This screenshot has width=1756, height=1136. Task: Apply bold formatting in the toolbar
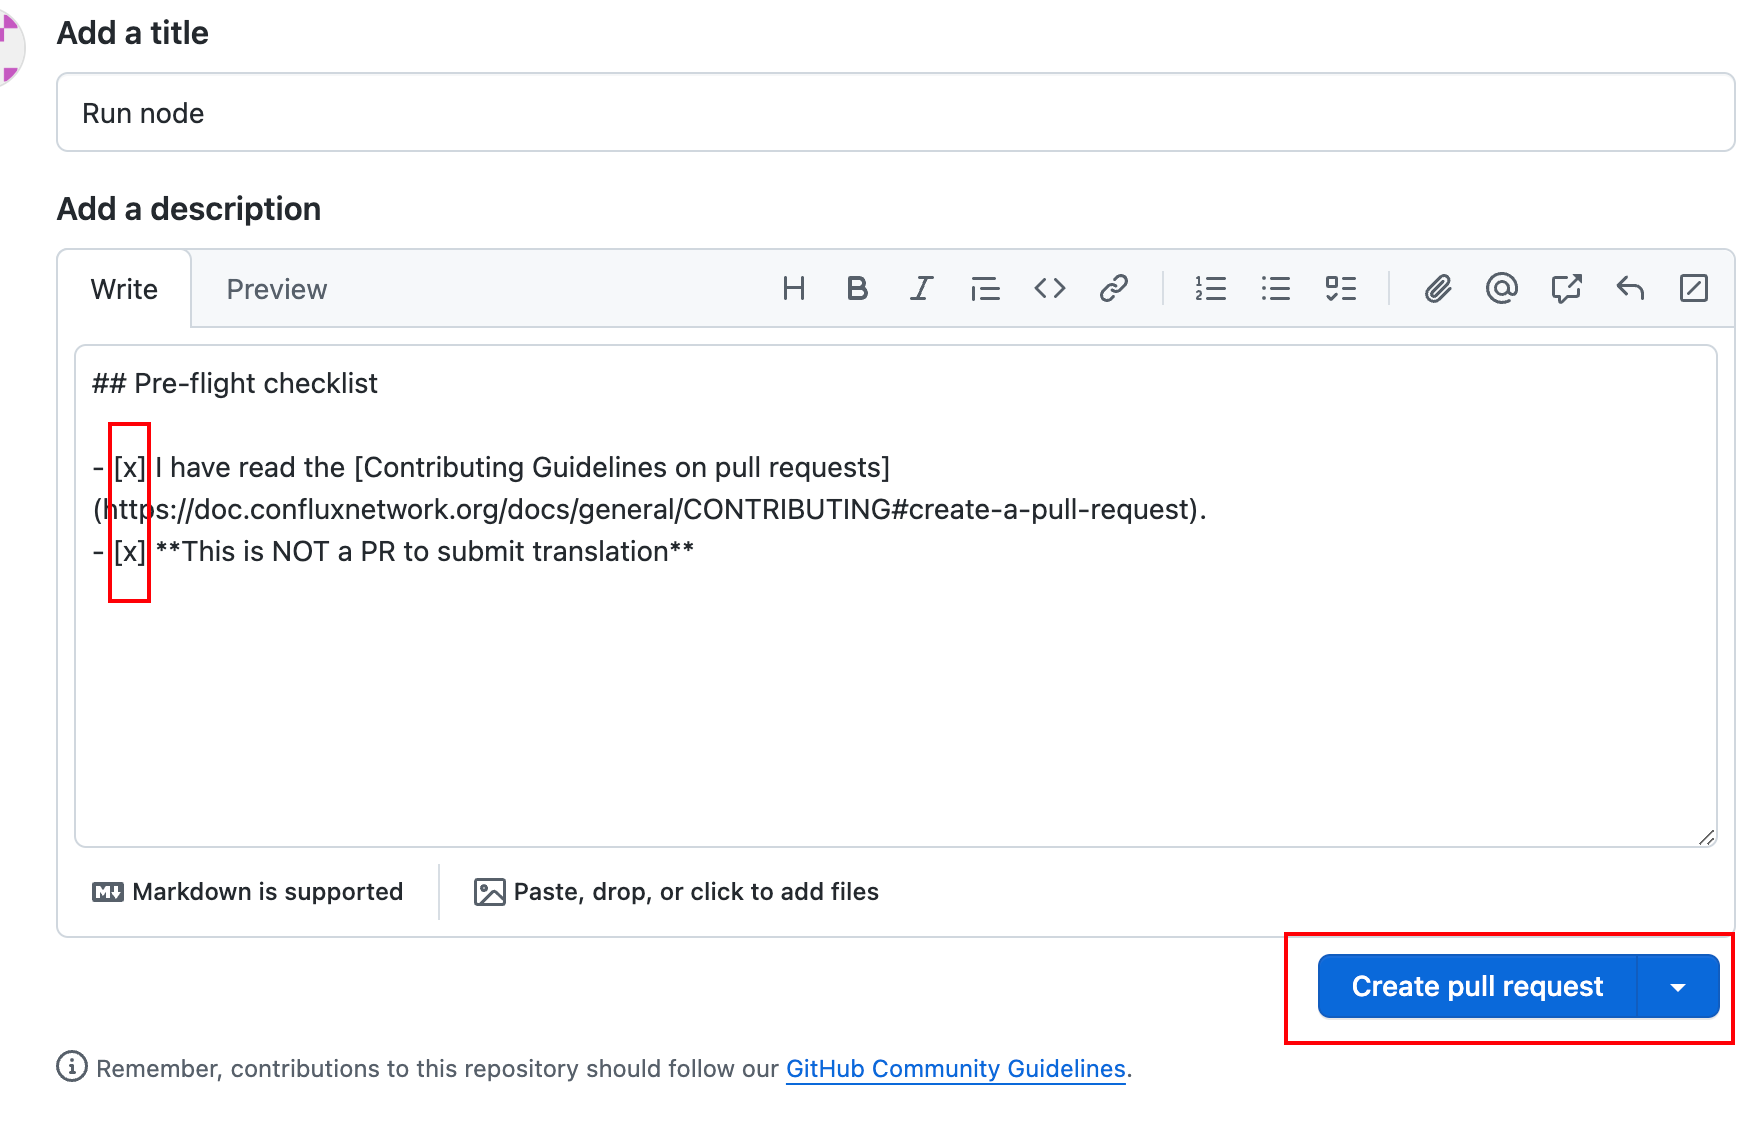(x=857, y=289)
